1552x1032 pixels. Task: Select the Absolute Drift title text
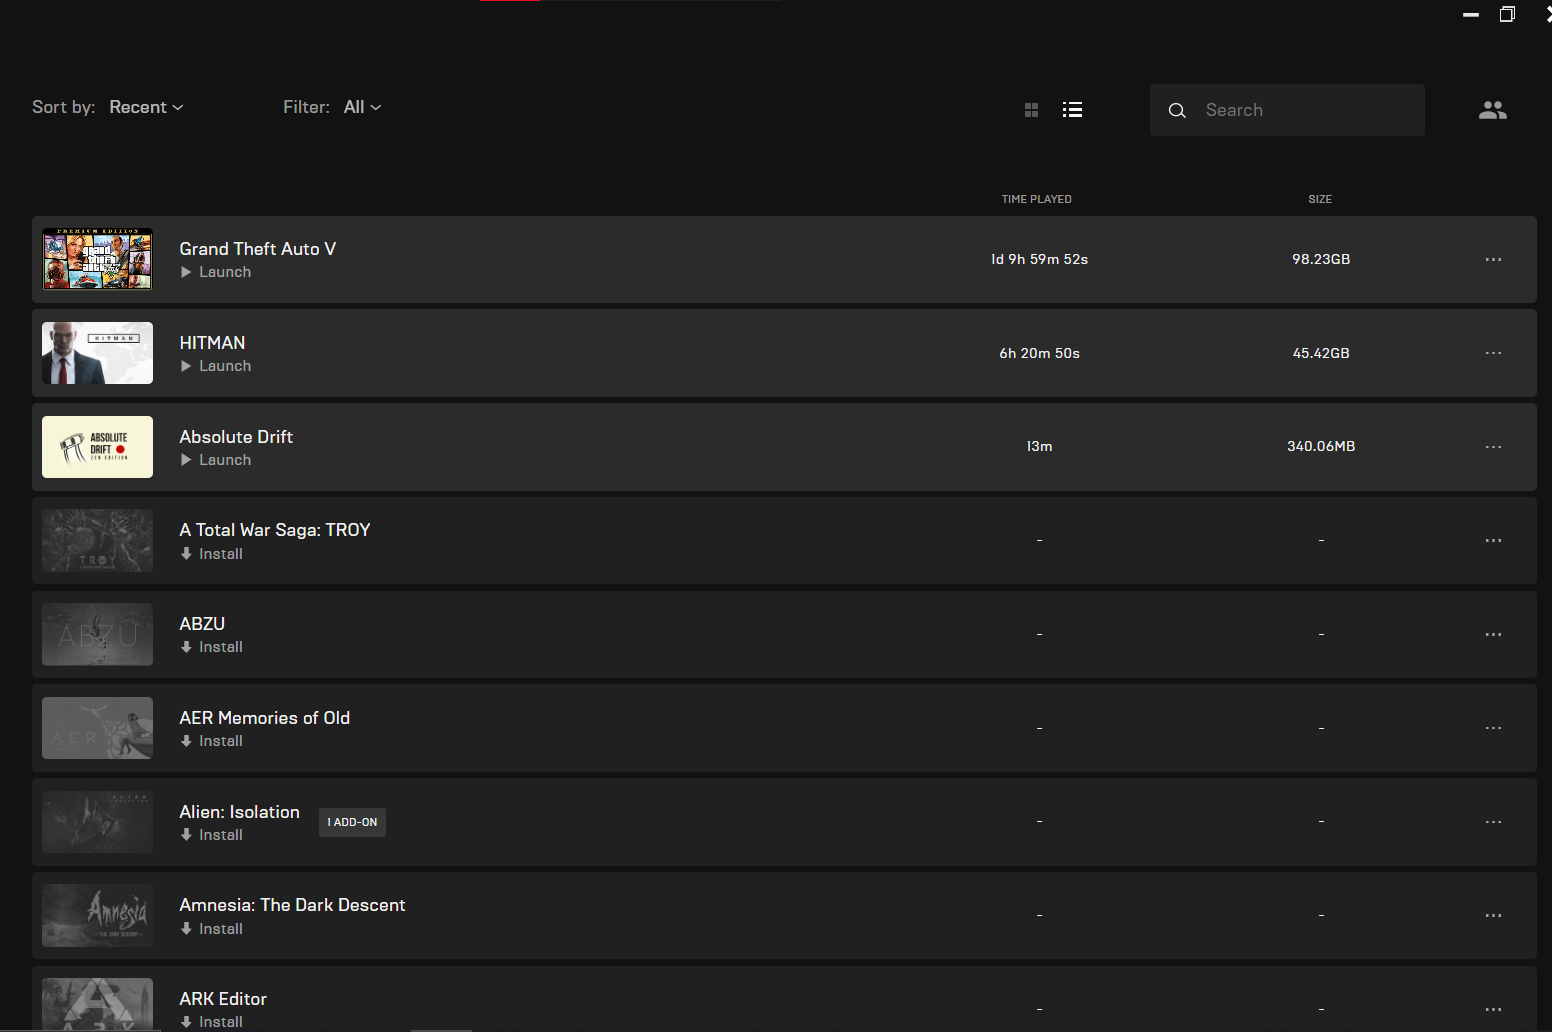(x=236, y=437)
